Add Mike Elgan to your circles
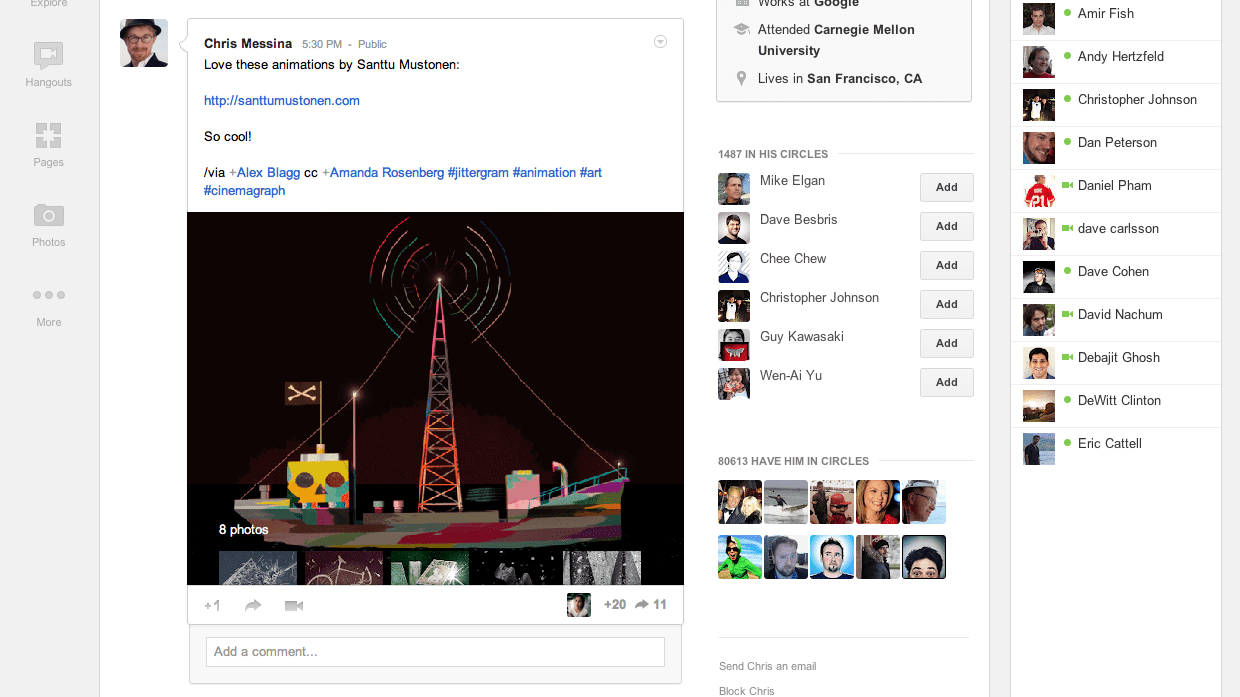The width and height of the screenshot is (1240, 697). click(x=946, y=187)
